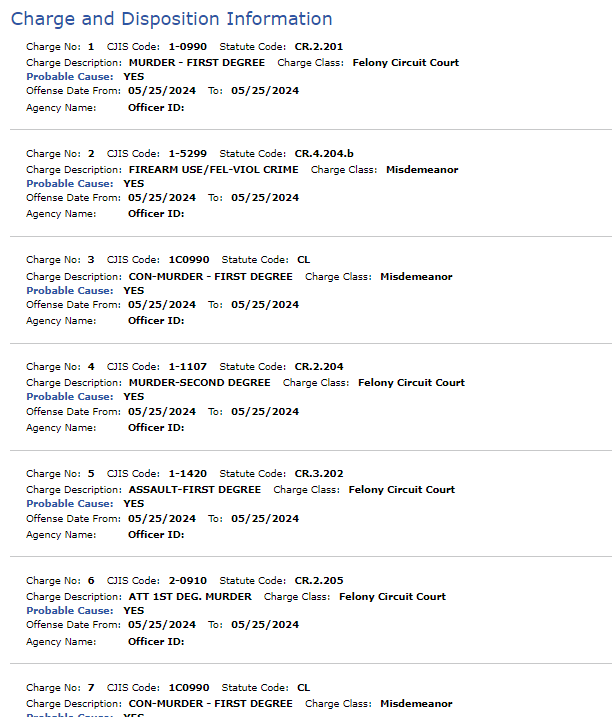This screenshot has width=612, height=717.
Task: Select ATT 1ST DEG. MURDER description
Action: 190,596
